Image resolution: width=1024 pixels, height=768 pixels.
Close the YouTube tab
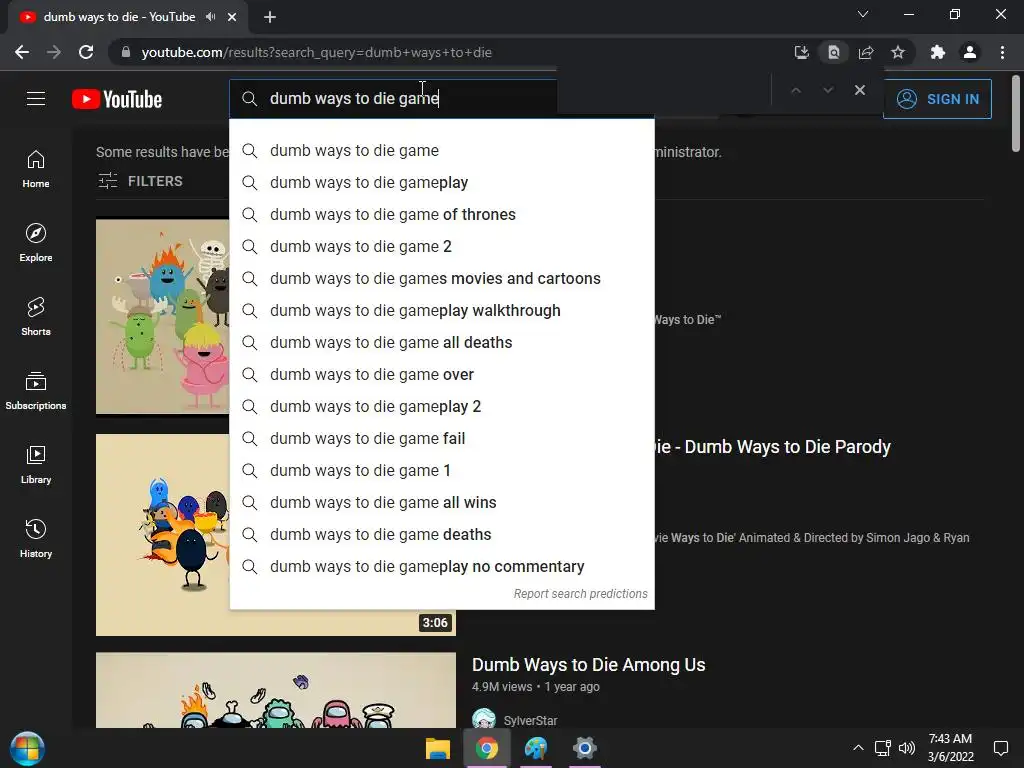tap(232, 17)
